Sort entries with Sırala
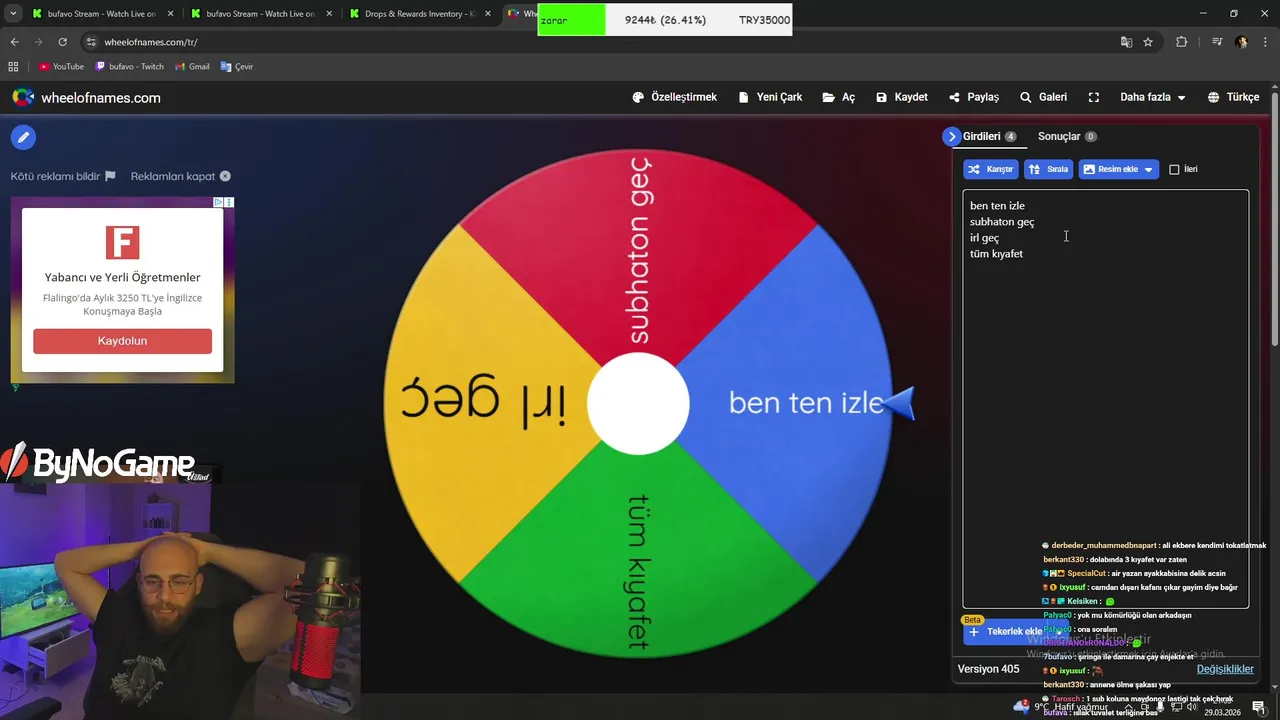Screen dimensions: 1280x720 click(1048, 169)
